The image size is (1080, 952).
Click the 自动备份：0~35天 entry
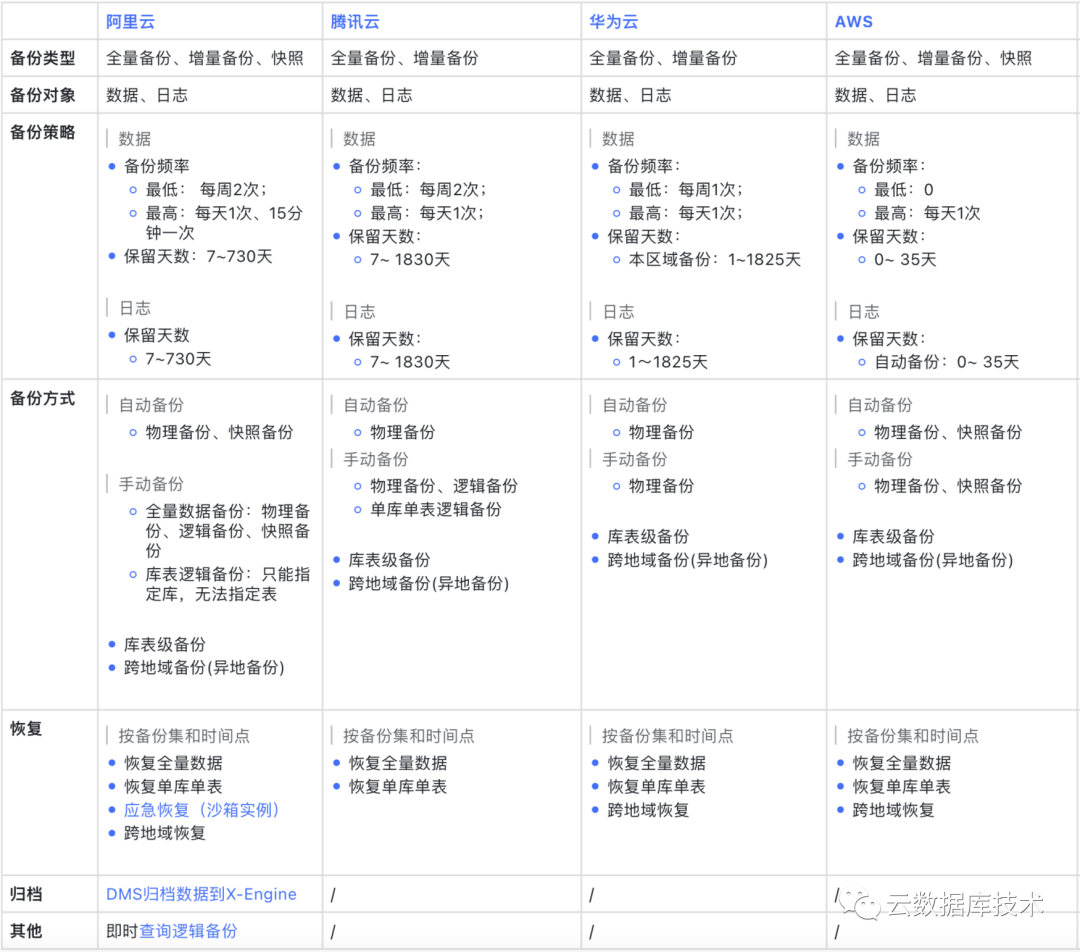point(946,362)
